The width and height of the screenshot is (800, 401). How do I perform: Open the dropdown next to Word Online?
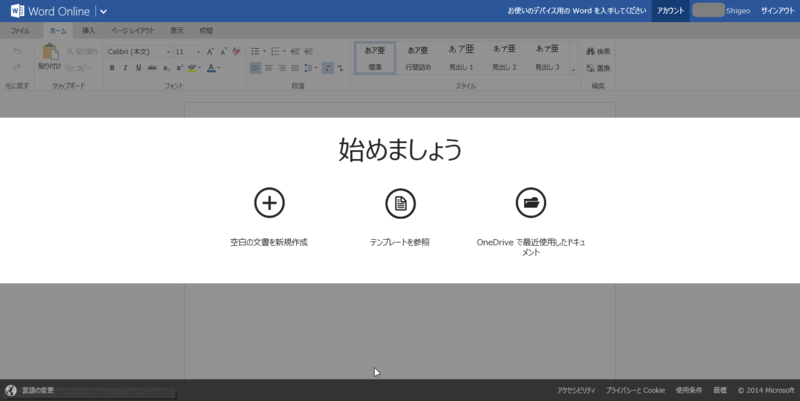[103, 11]
